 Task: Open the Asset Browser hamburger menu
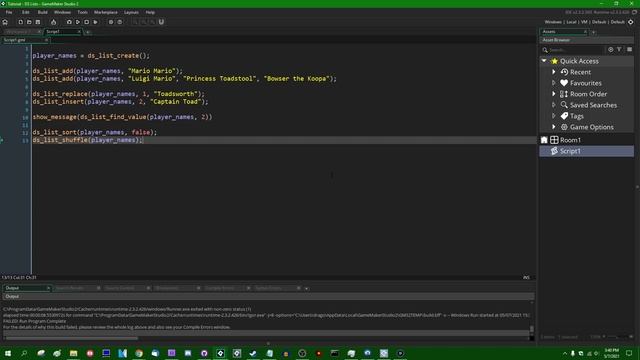pos(629,49)
